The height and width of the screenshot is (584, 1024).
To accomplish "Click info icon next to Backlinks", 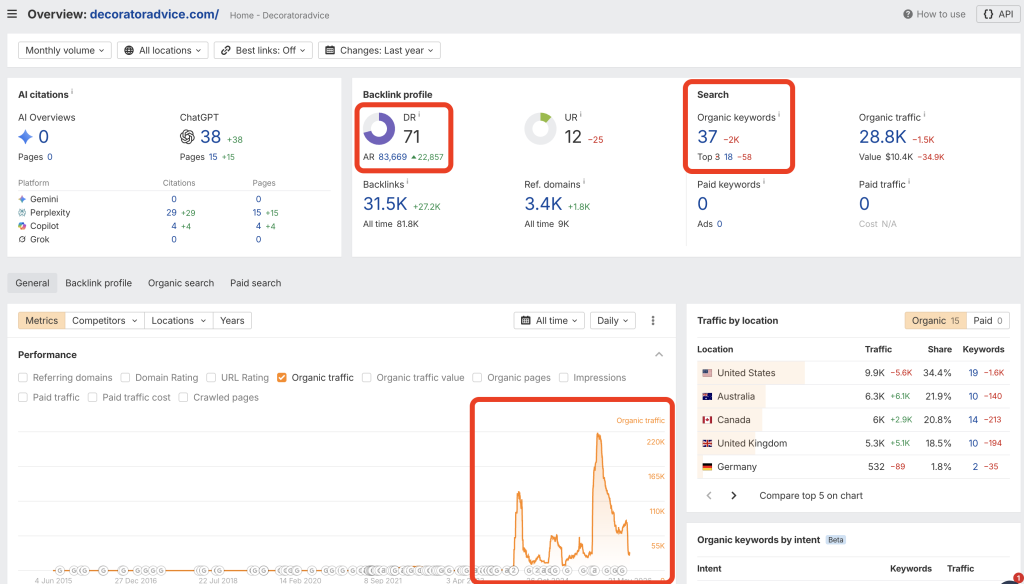I will pyautogui.click(x=408, y=182).
